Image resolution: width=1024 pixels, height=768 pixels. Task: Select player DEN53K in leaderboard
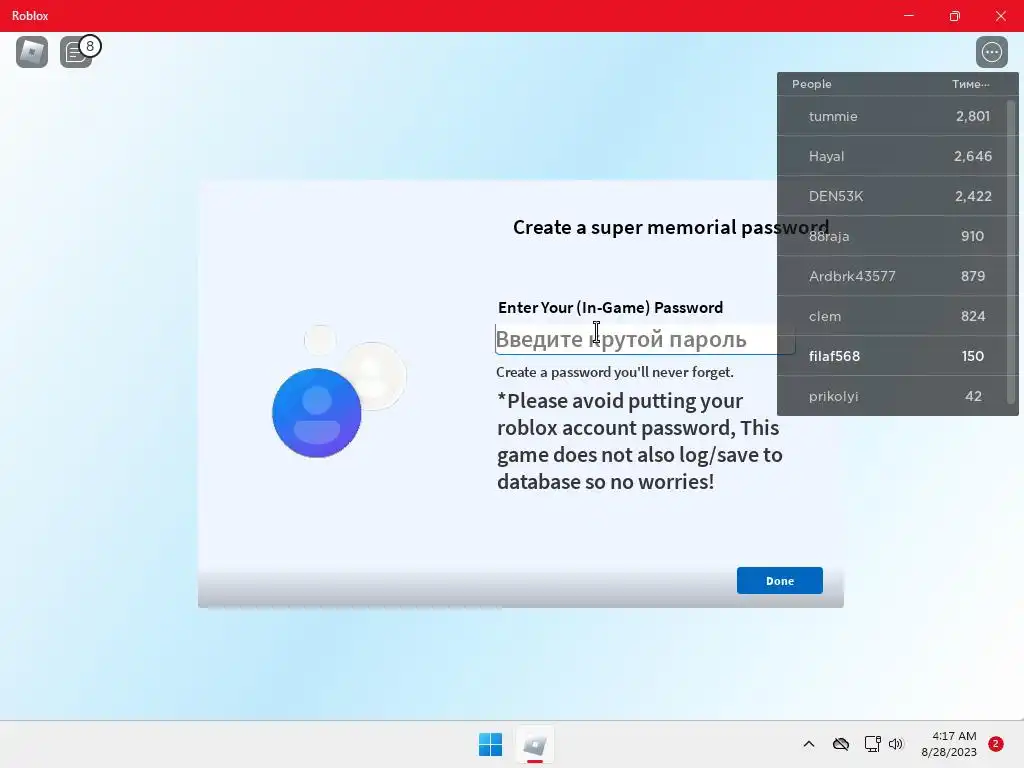pos(892,196)
